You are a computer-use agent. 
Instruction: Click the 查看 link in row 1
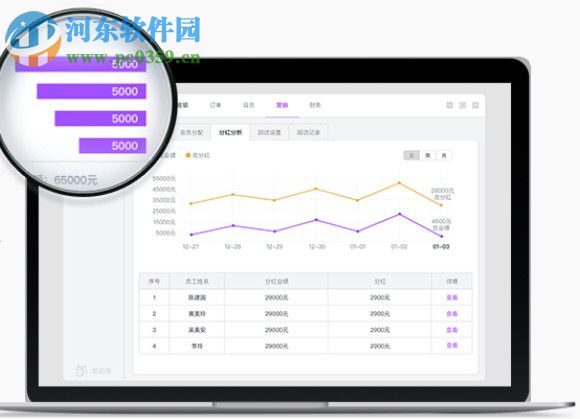(x=452, y=297)
